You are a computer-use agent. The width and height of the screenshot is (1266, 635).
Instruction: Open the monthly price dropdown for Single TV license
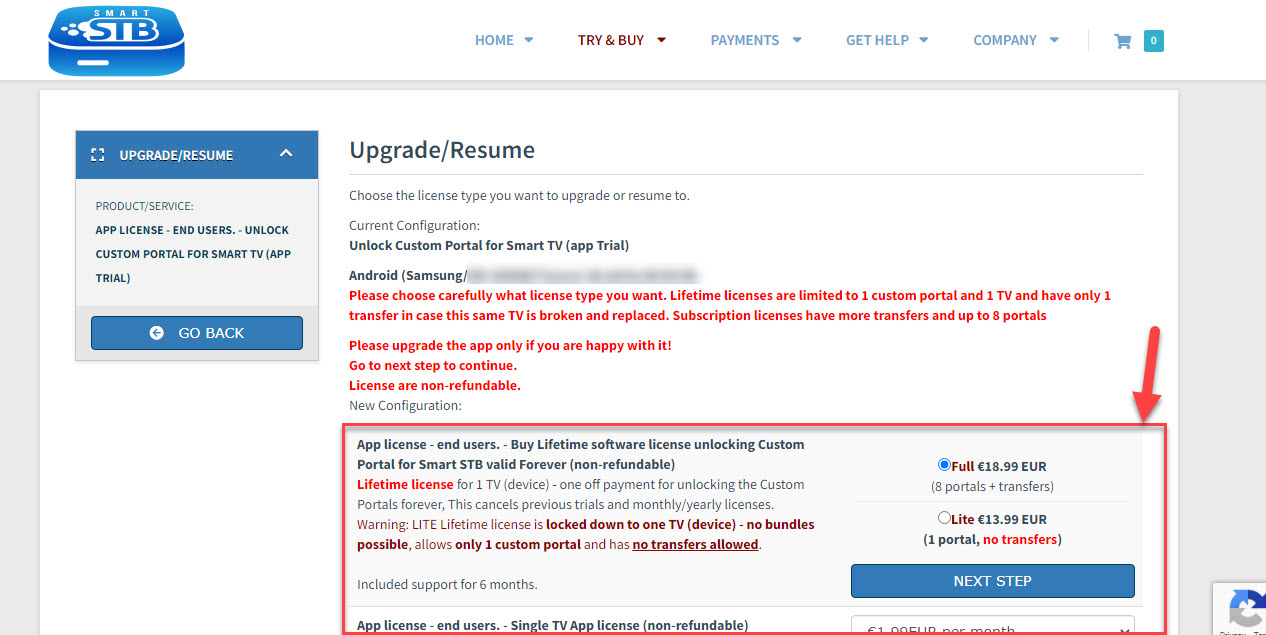click(992, 626)
